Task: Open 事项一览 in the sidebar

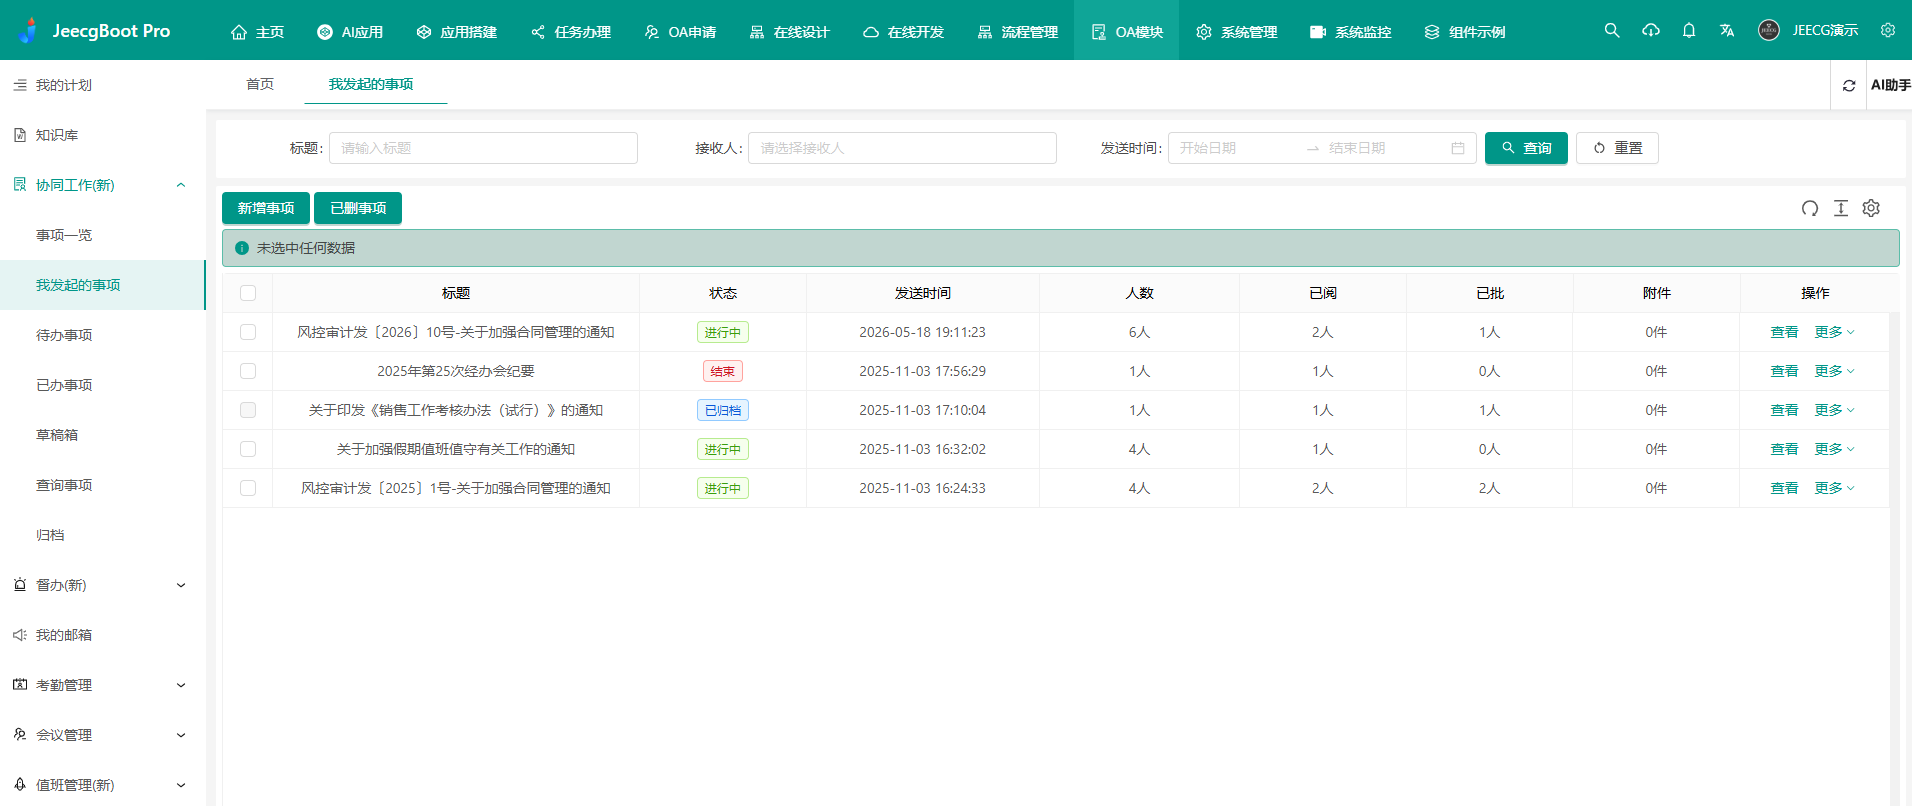Action: coord(102,235)
